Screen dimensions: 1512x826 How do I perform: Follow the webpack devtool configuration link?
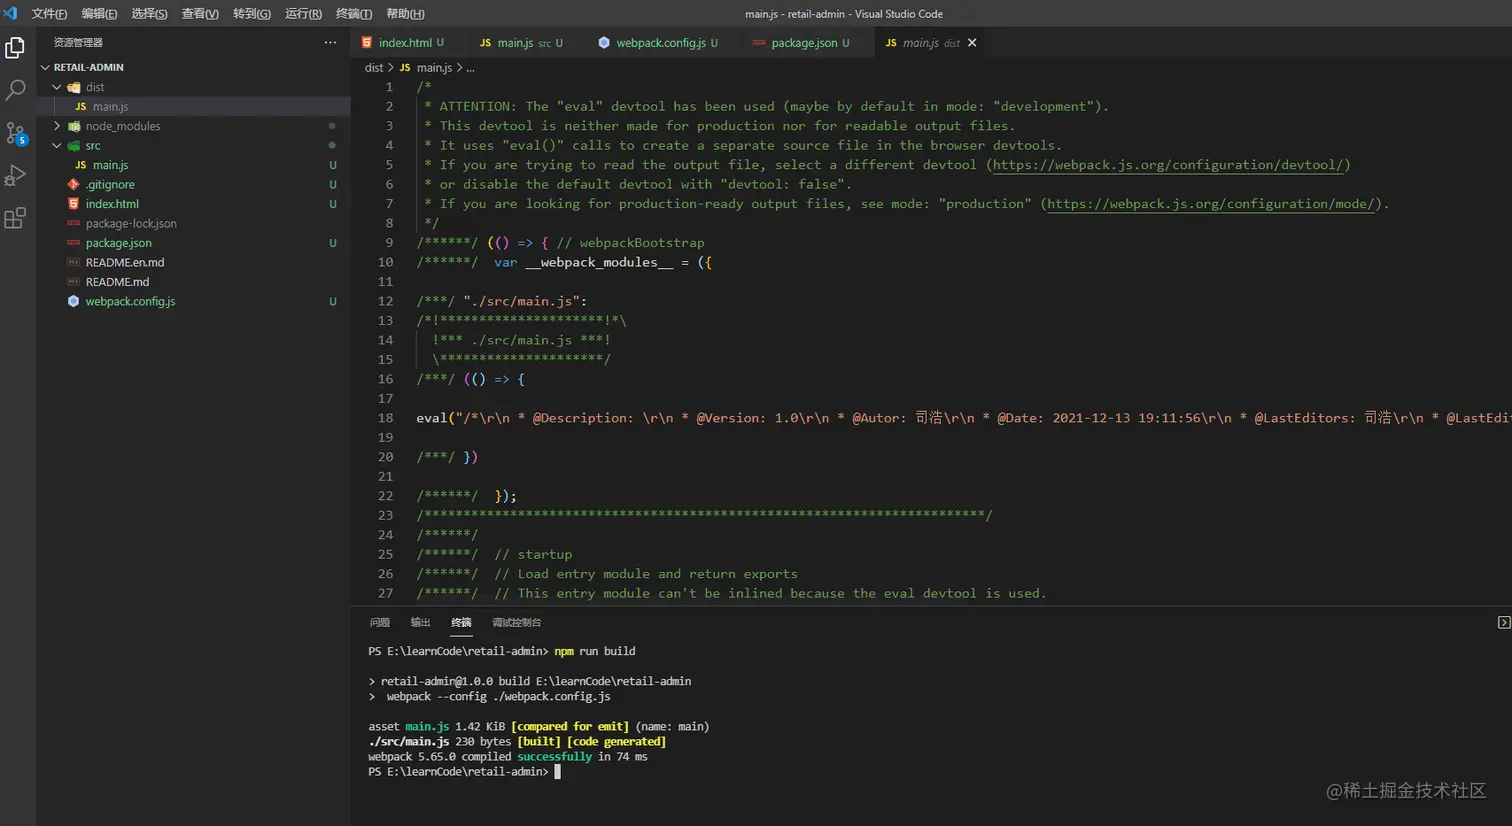[1168, 165]
